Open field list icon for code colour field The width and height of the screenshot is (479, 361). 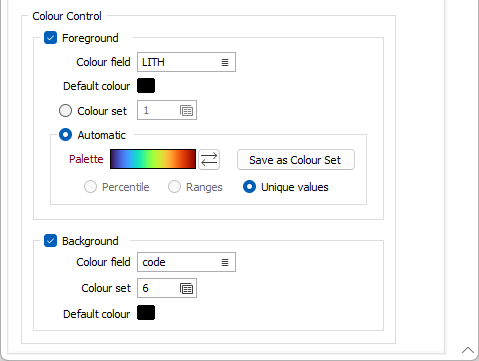(225, 263)
